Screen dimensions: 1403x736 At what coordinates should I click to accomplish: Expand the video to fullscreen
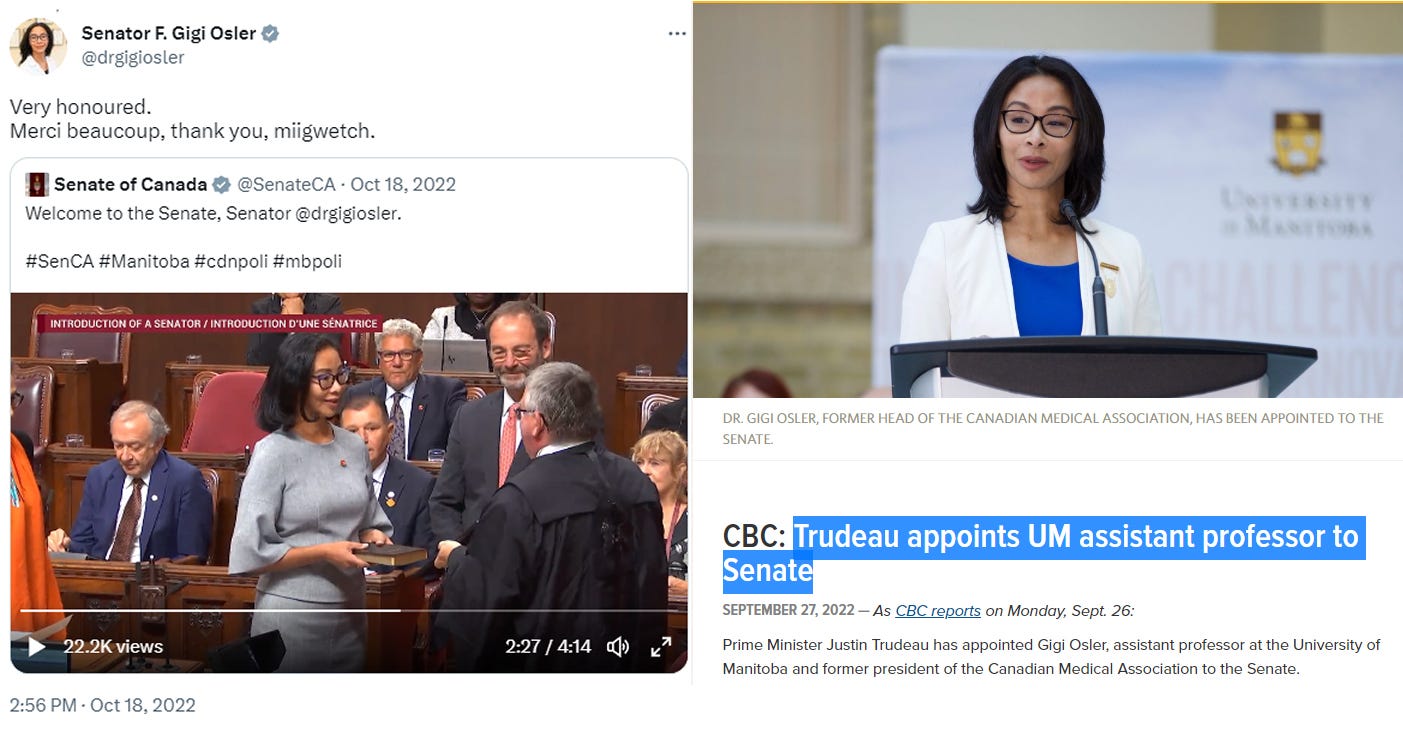(x=661, y=647)
